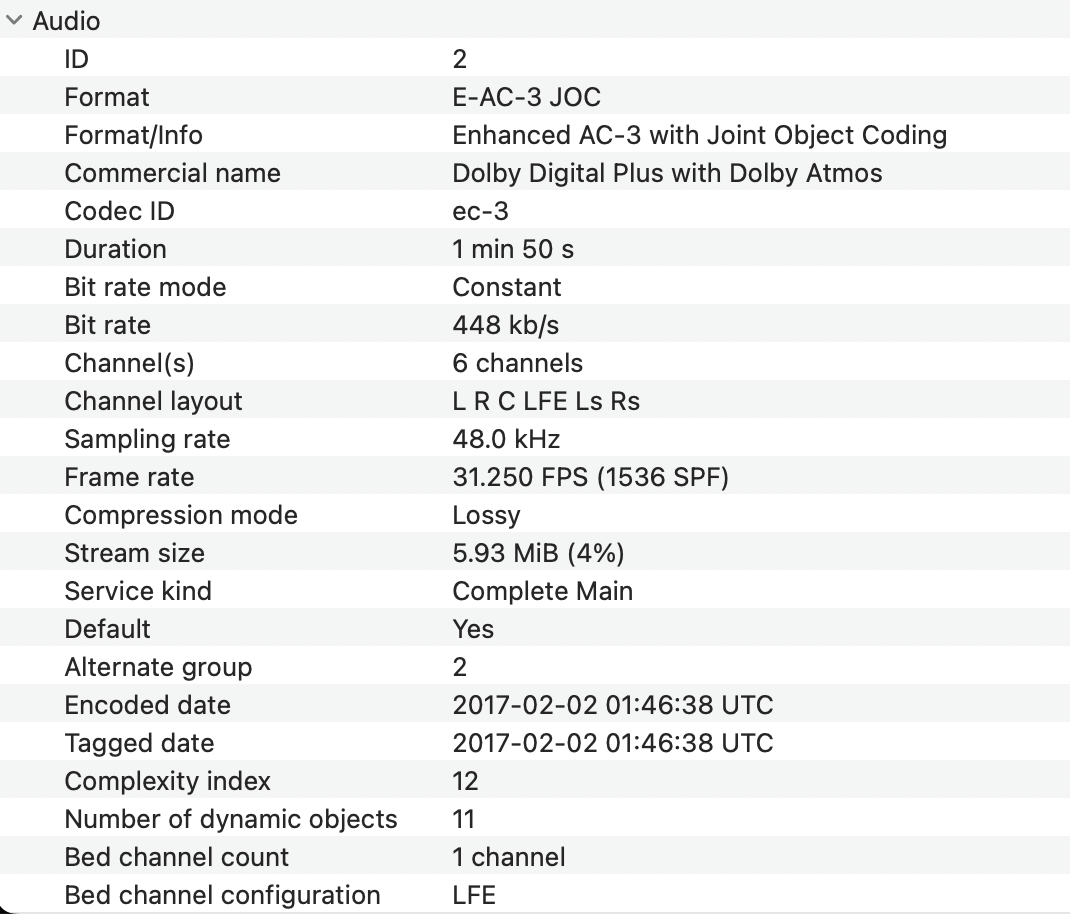Click the Tagged date timestamp value
Screen dimensions: 1070x914
[612, 743]
